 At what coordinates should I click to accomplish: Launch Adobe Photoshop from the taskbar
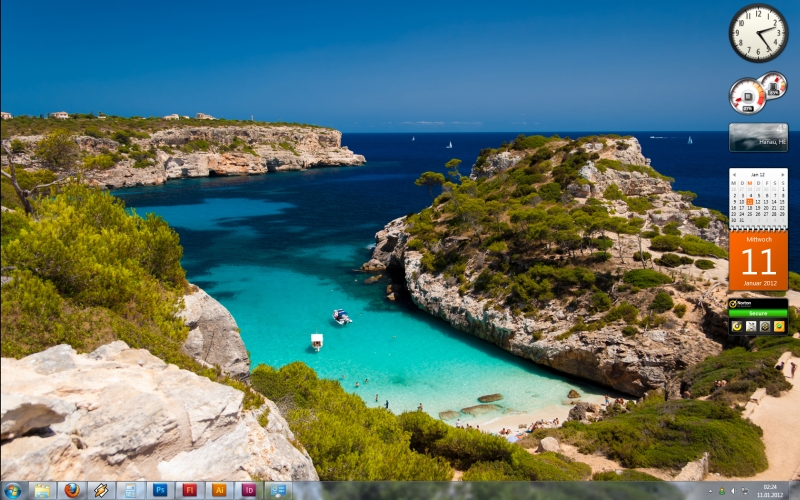(x=160, y=490)
